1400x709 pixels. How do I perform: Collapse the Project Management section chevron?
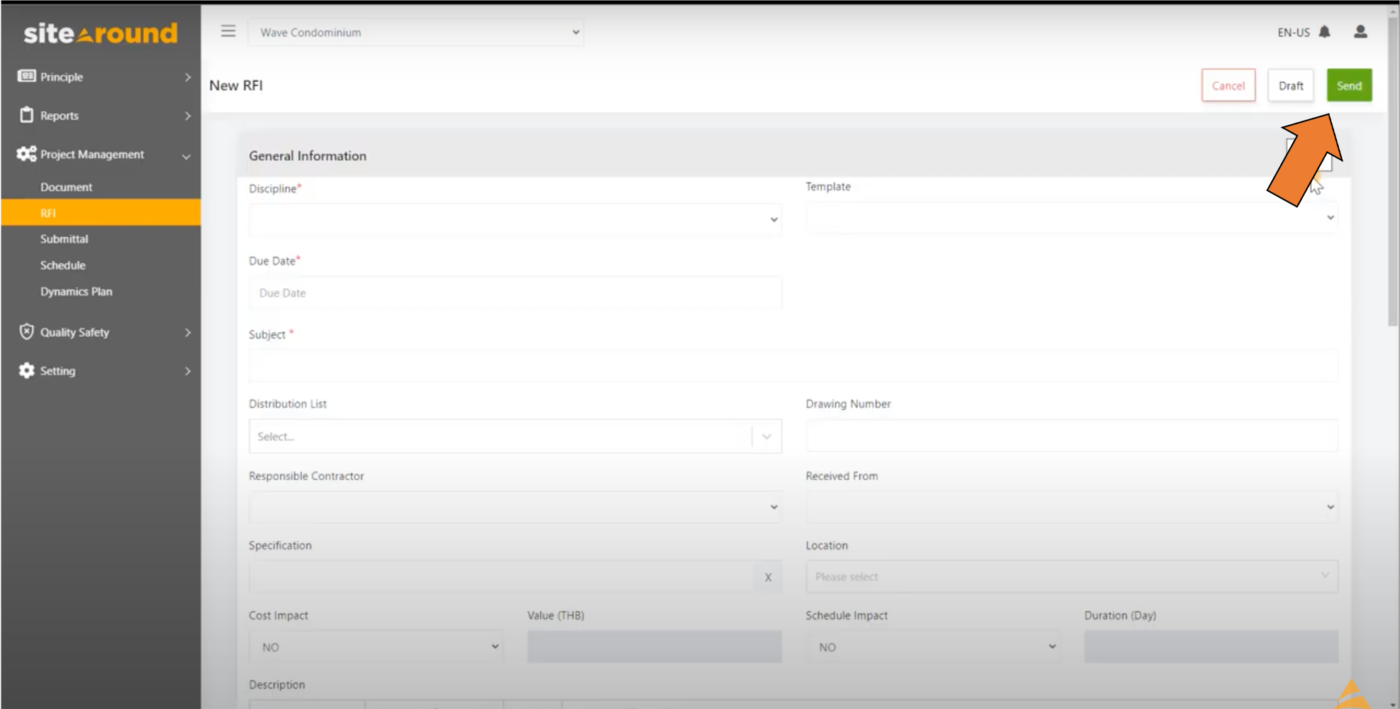(x=187, y=155)
